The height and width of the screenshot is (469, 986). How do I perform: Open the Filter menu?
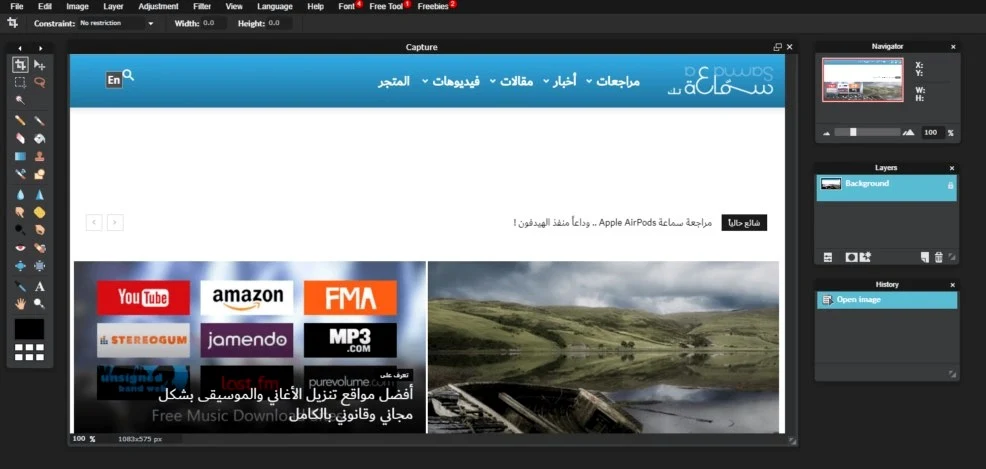202,6
